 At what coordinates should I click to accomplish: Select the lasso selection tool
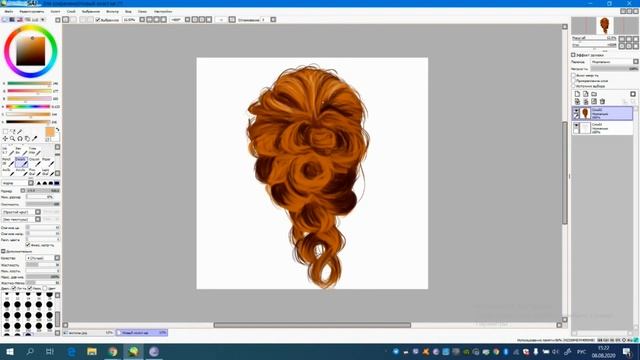pos(13,131)
